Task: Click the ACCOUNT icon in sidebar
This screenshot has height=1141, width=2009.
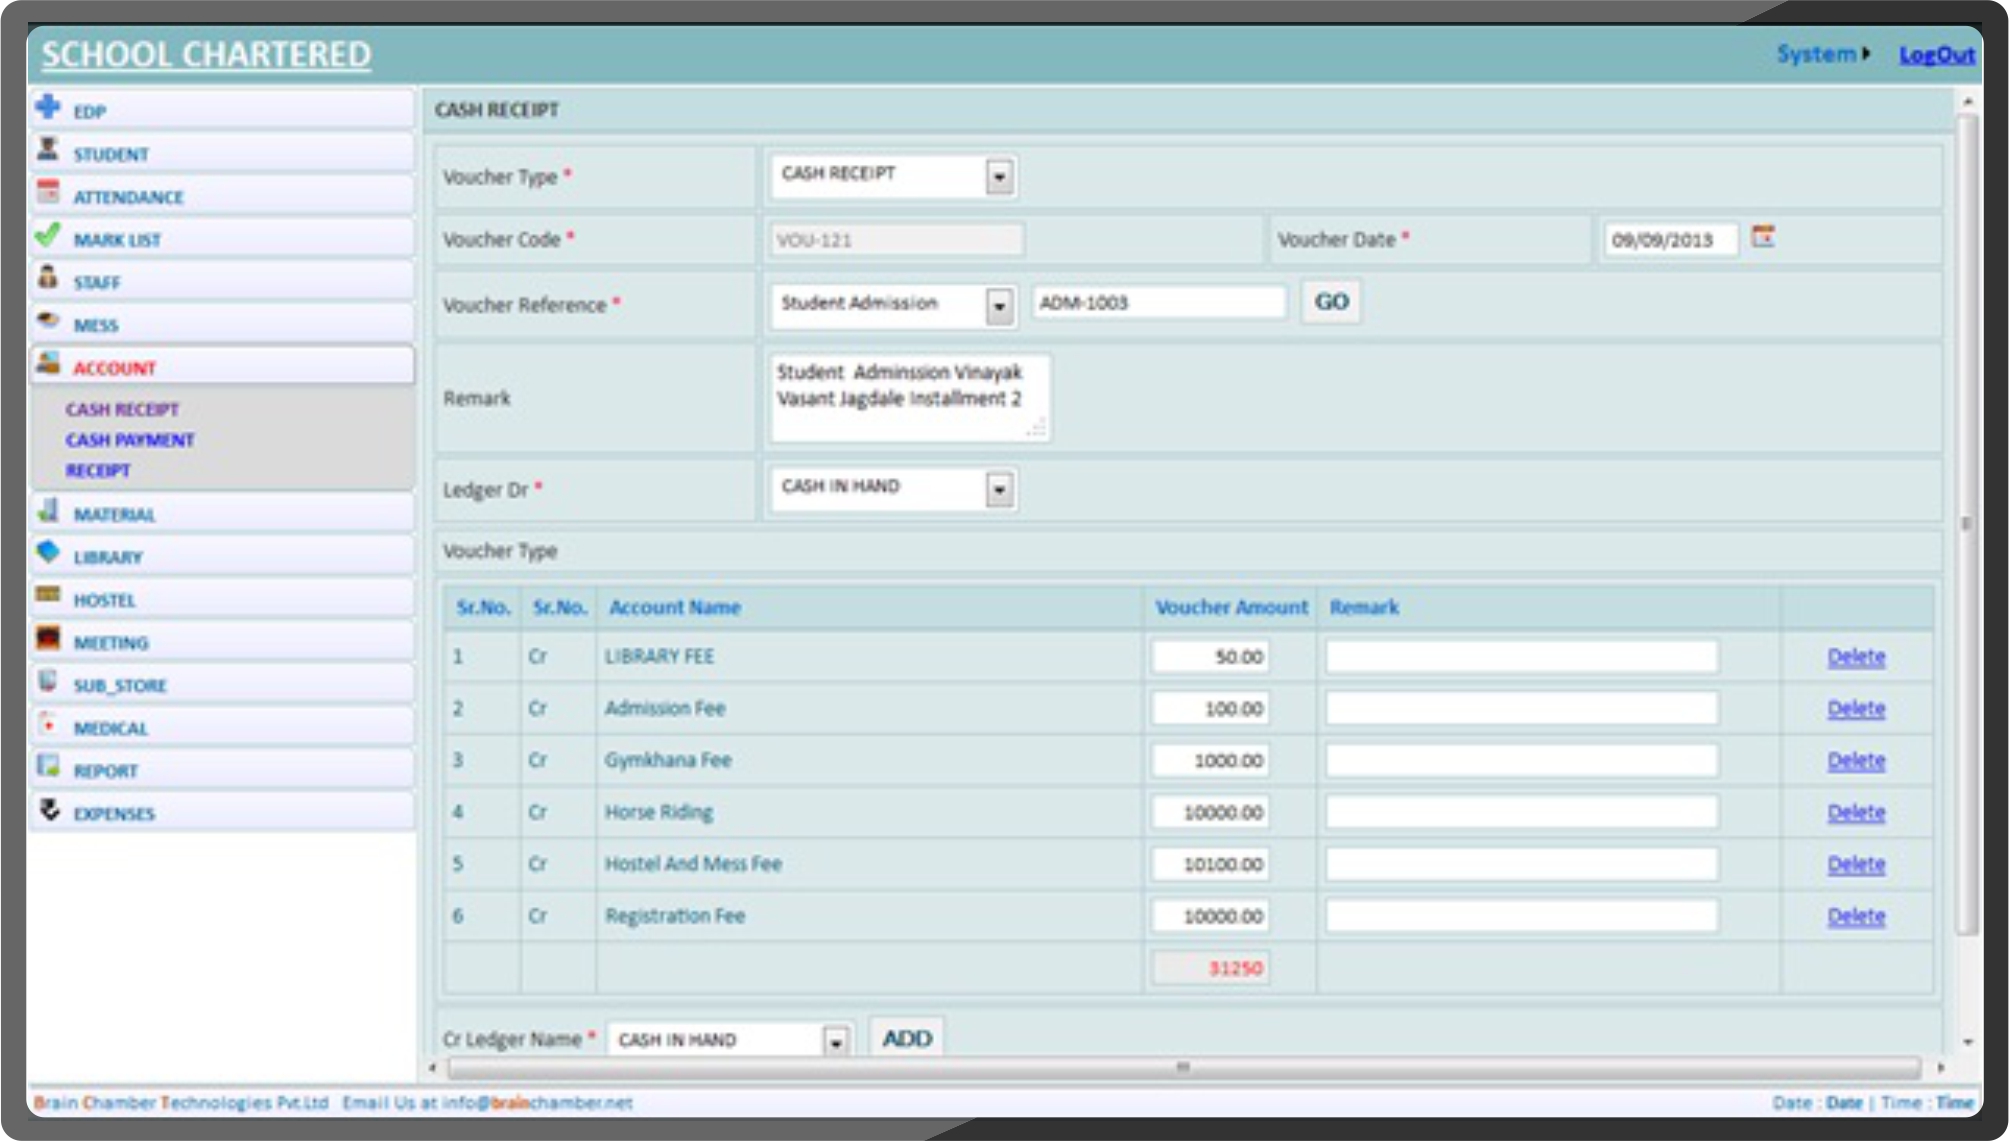Action: point(47,363)
